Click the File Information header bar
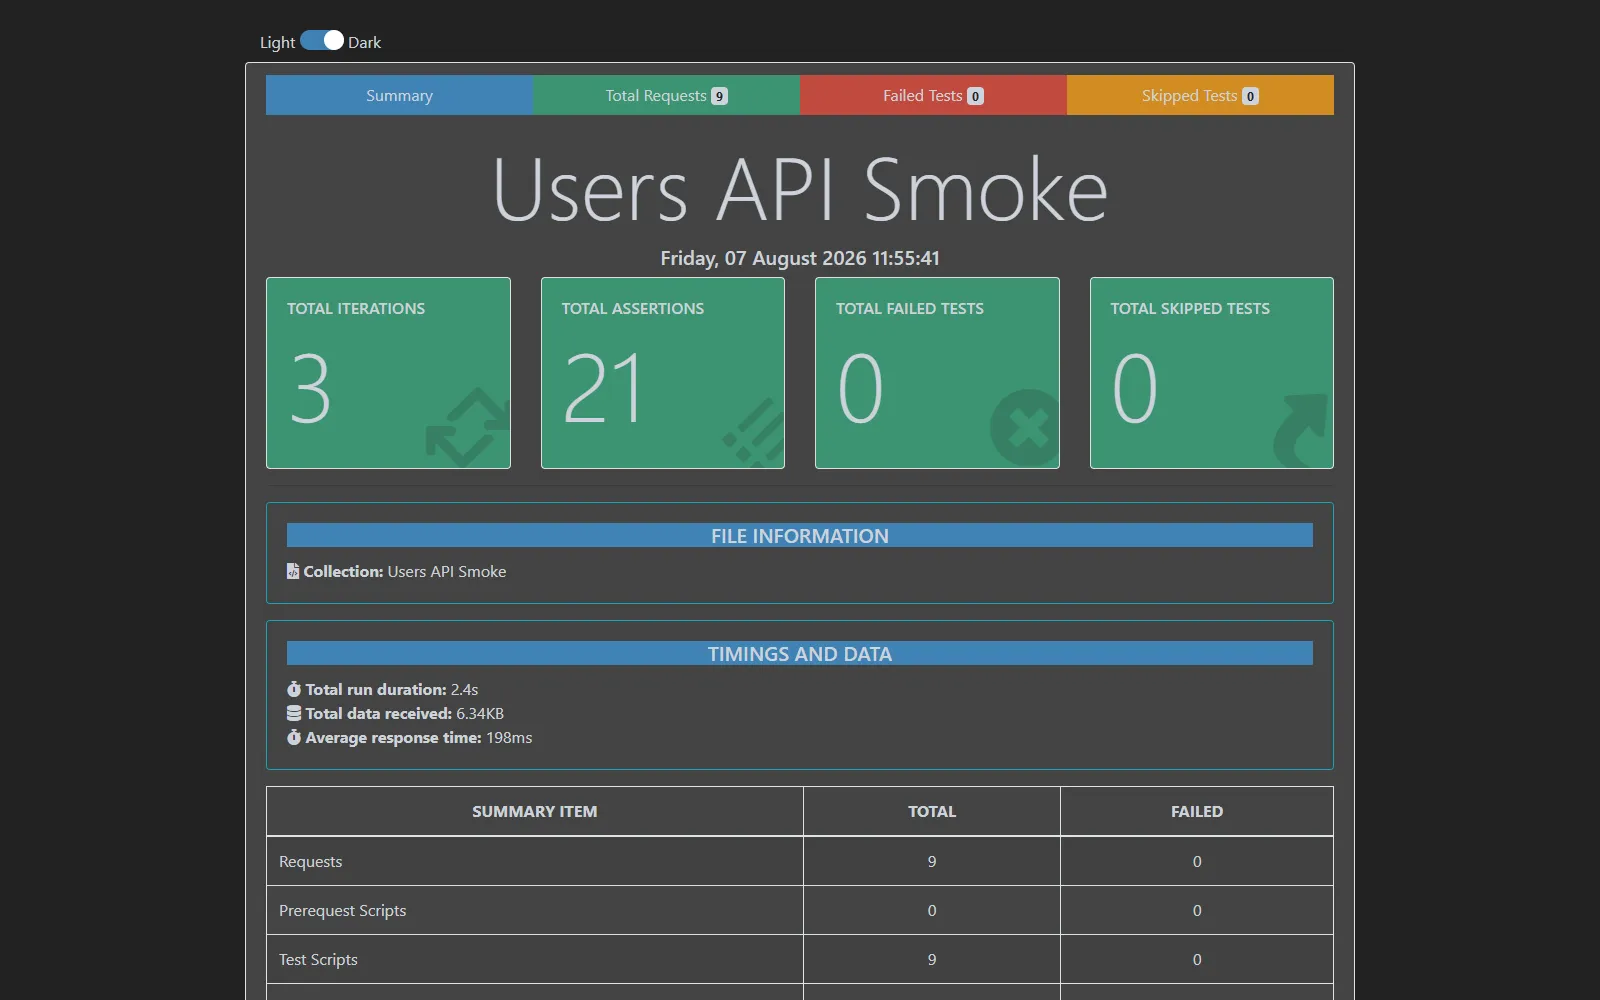The width and height of the screenshot is (1600, 1000). (x=800, y=535)
